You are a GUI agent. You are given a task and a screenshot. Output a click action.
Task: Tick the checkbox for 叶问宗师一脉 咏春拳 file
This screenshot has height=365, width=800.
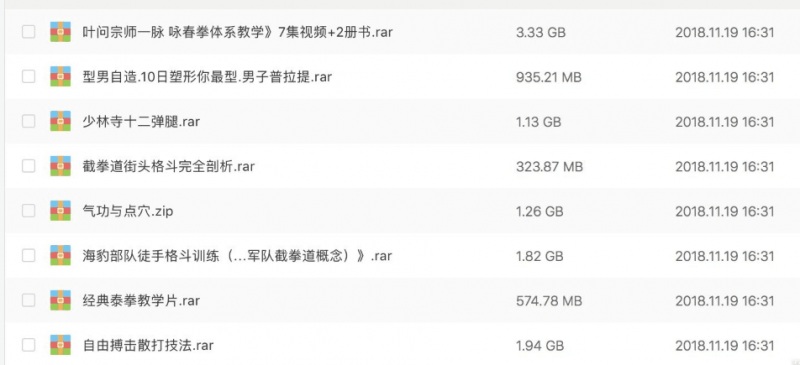[29, 32]
